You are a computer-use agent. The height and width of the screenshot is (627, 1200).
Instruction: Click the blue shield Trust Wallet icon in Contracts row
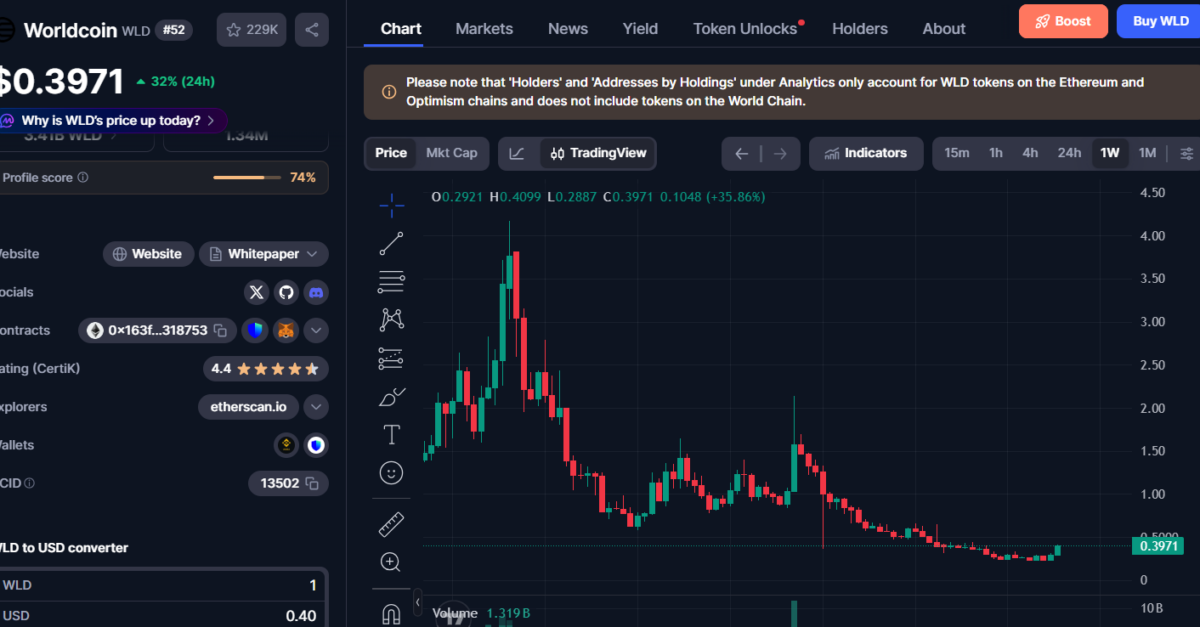pyautogui.click(x=257, y=330)
